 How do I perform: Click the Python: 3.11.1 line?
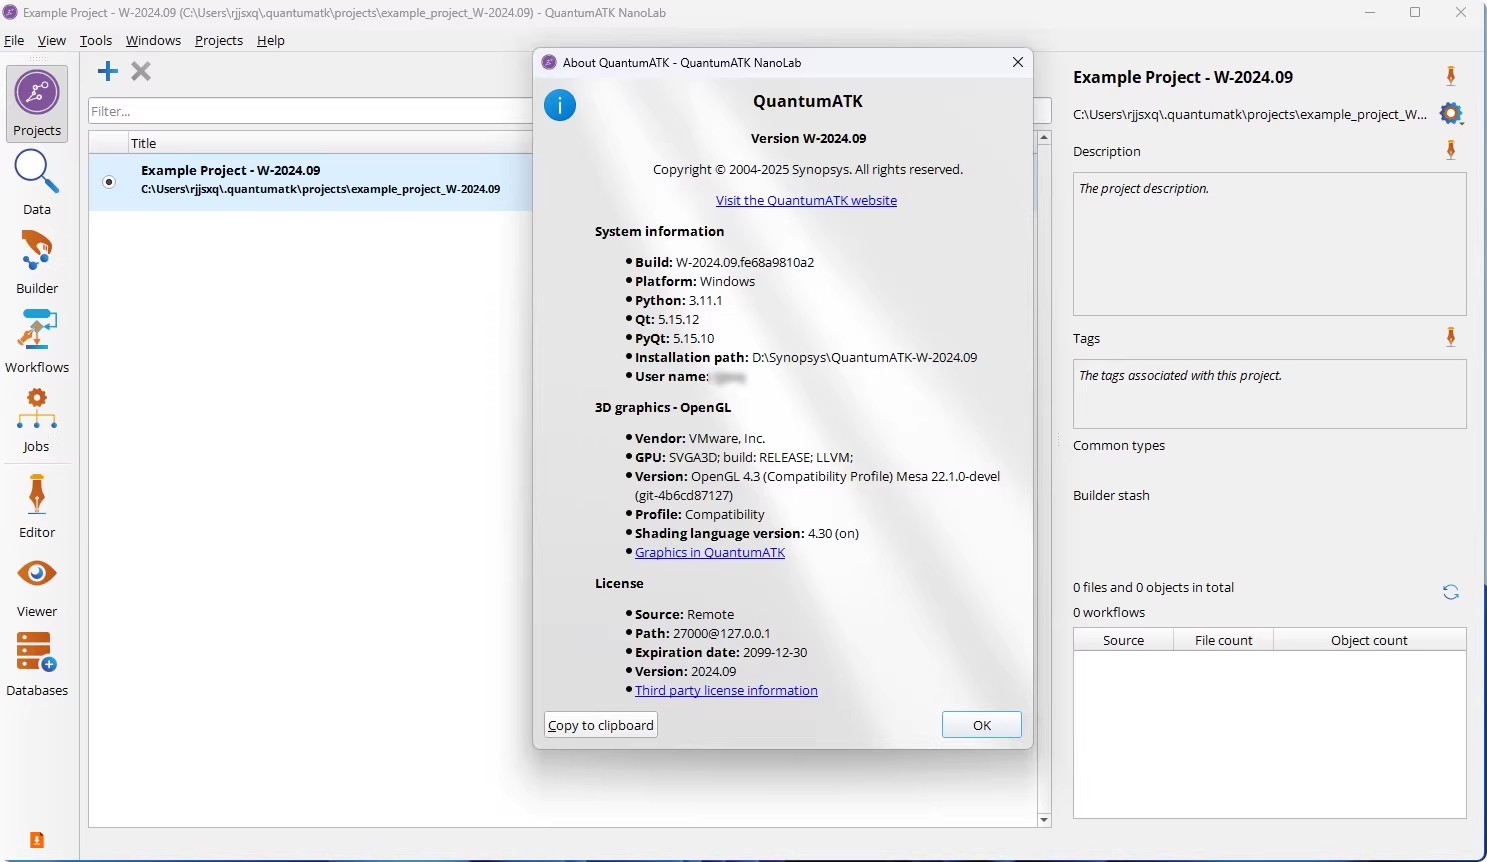678,300
